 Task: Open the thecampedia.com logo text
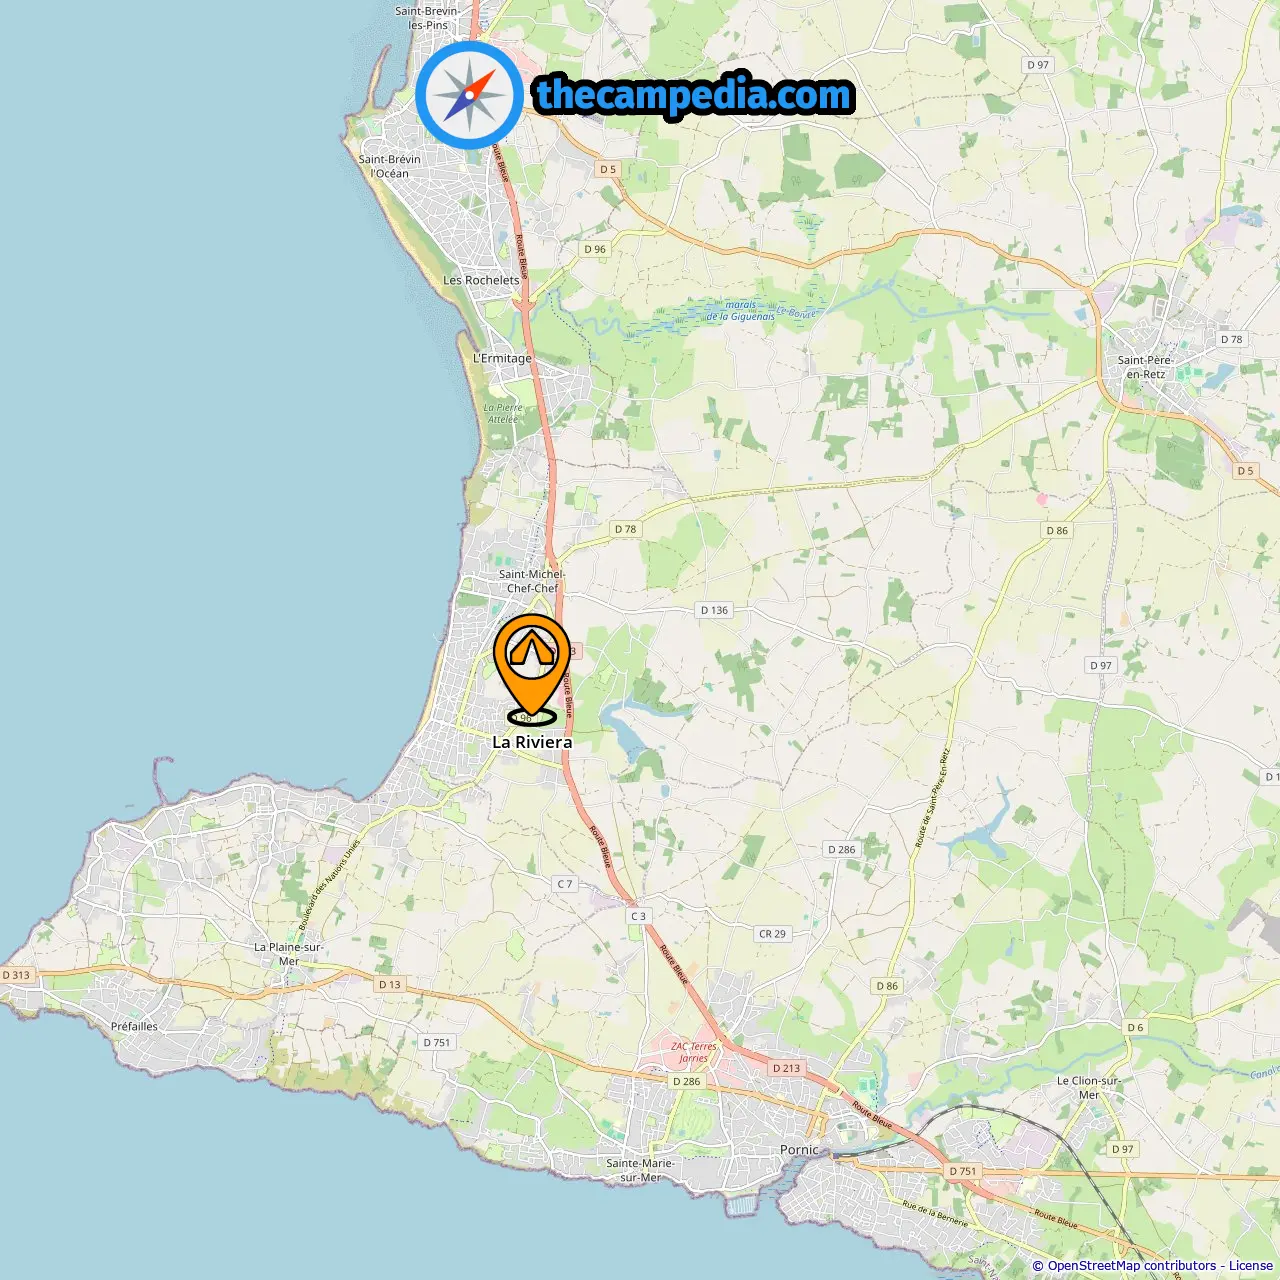(x=694, y=96)
